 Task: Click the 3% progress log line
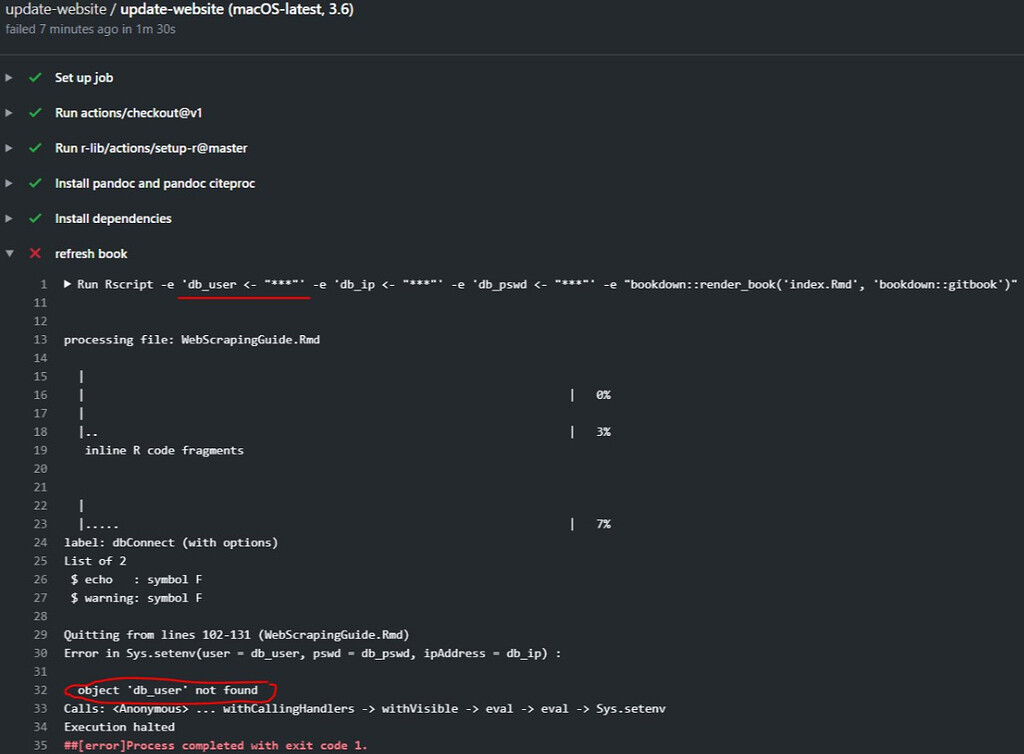pos(345,432)
